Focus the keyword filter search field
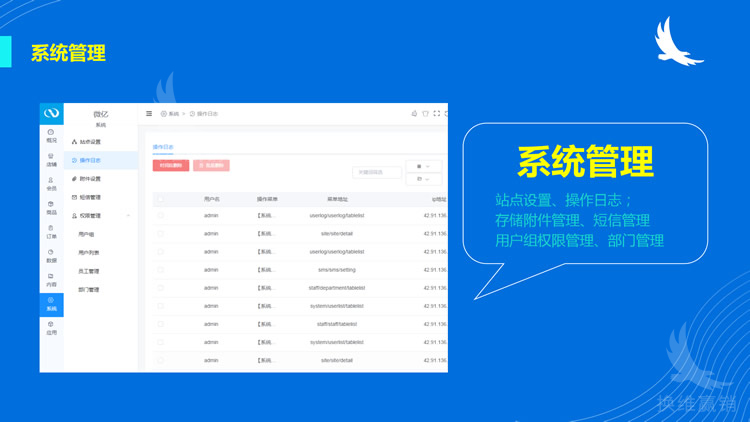Image resolution: width=750 pixels, height=422 pixels. pos(377,172)
